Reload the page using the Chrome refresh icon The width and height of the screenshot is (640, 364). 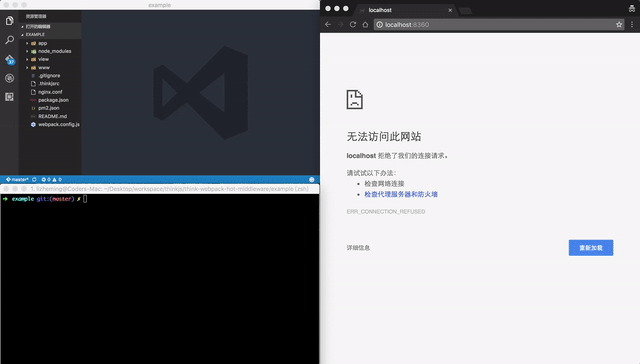click(x=353, y=24)
